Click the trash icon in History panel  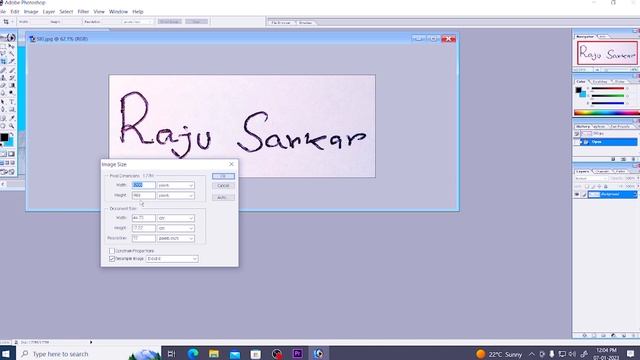633,159
